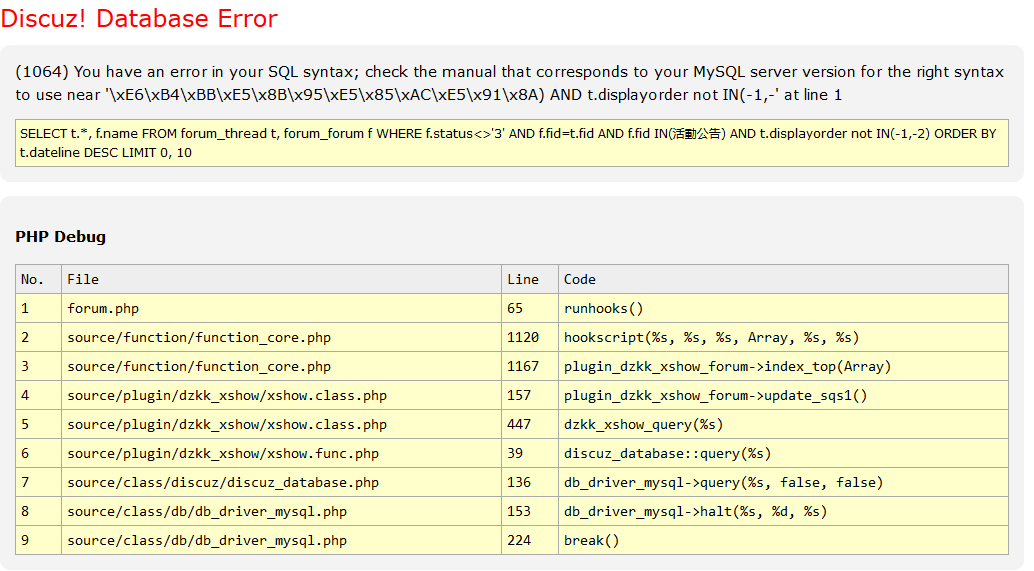Click the "Discuz! Database Error" heading
Screen dimensions: 1034x571
(x=139, y=19)
